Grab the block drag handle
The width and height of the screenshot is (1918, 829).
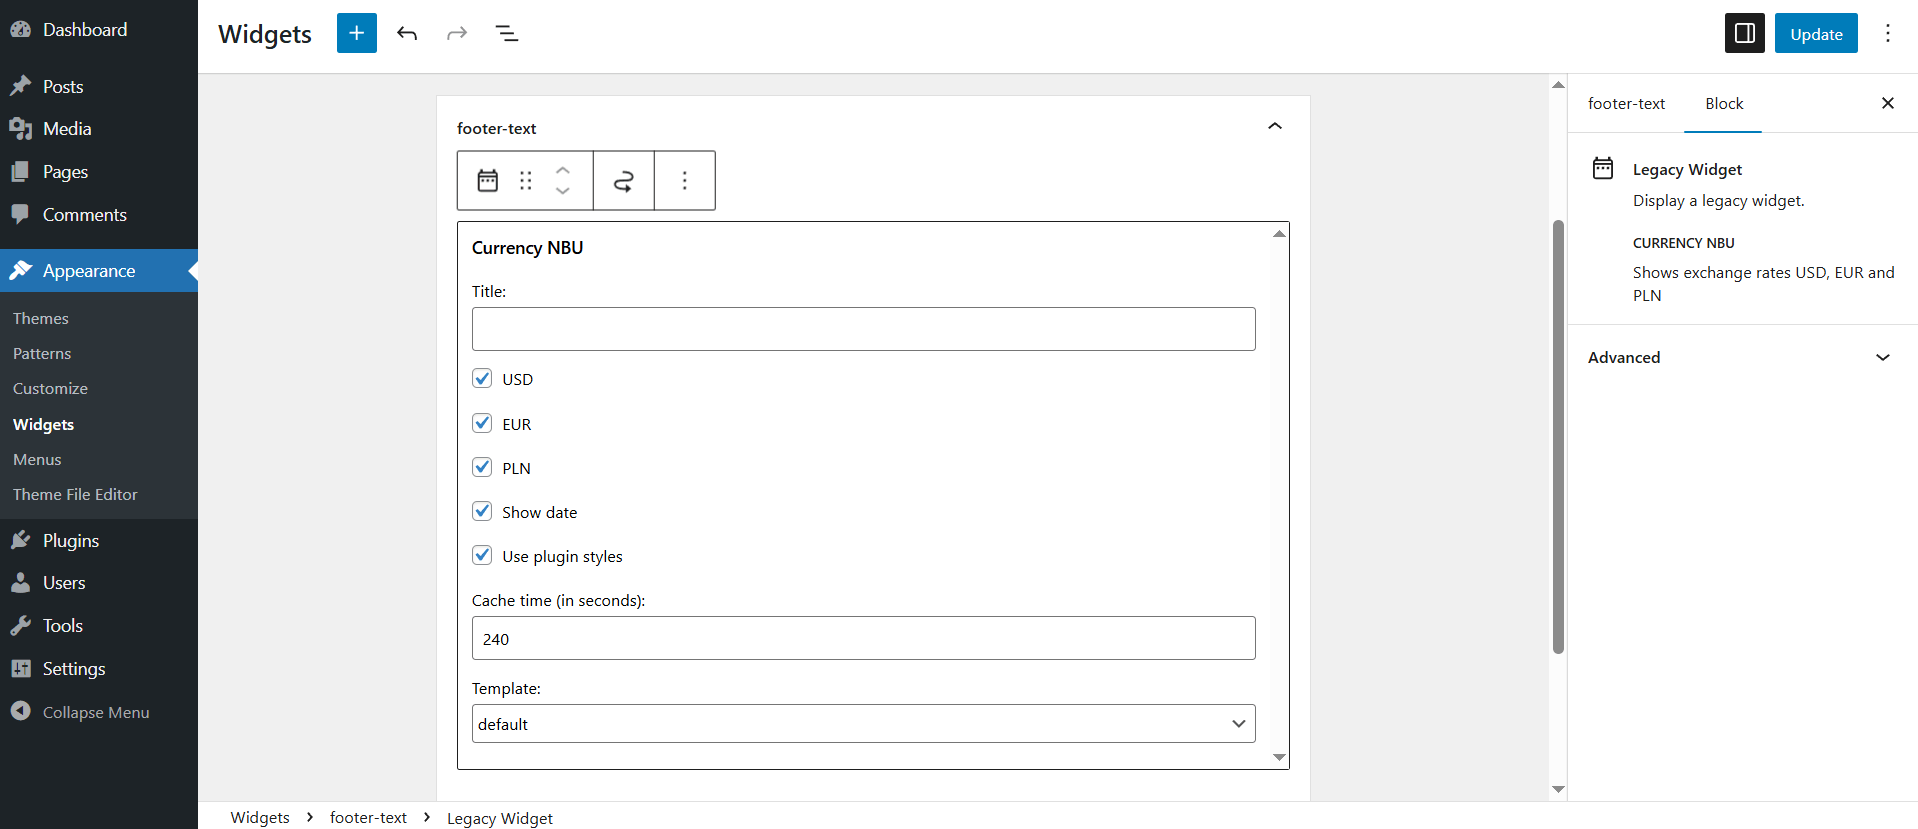click(x=525, y=180)
